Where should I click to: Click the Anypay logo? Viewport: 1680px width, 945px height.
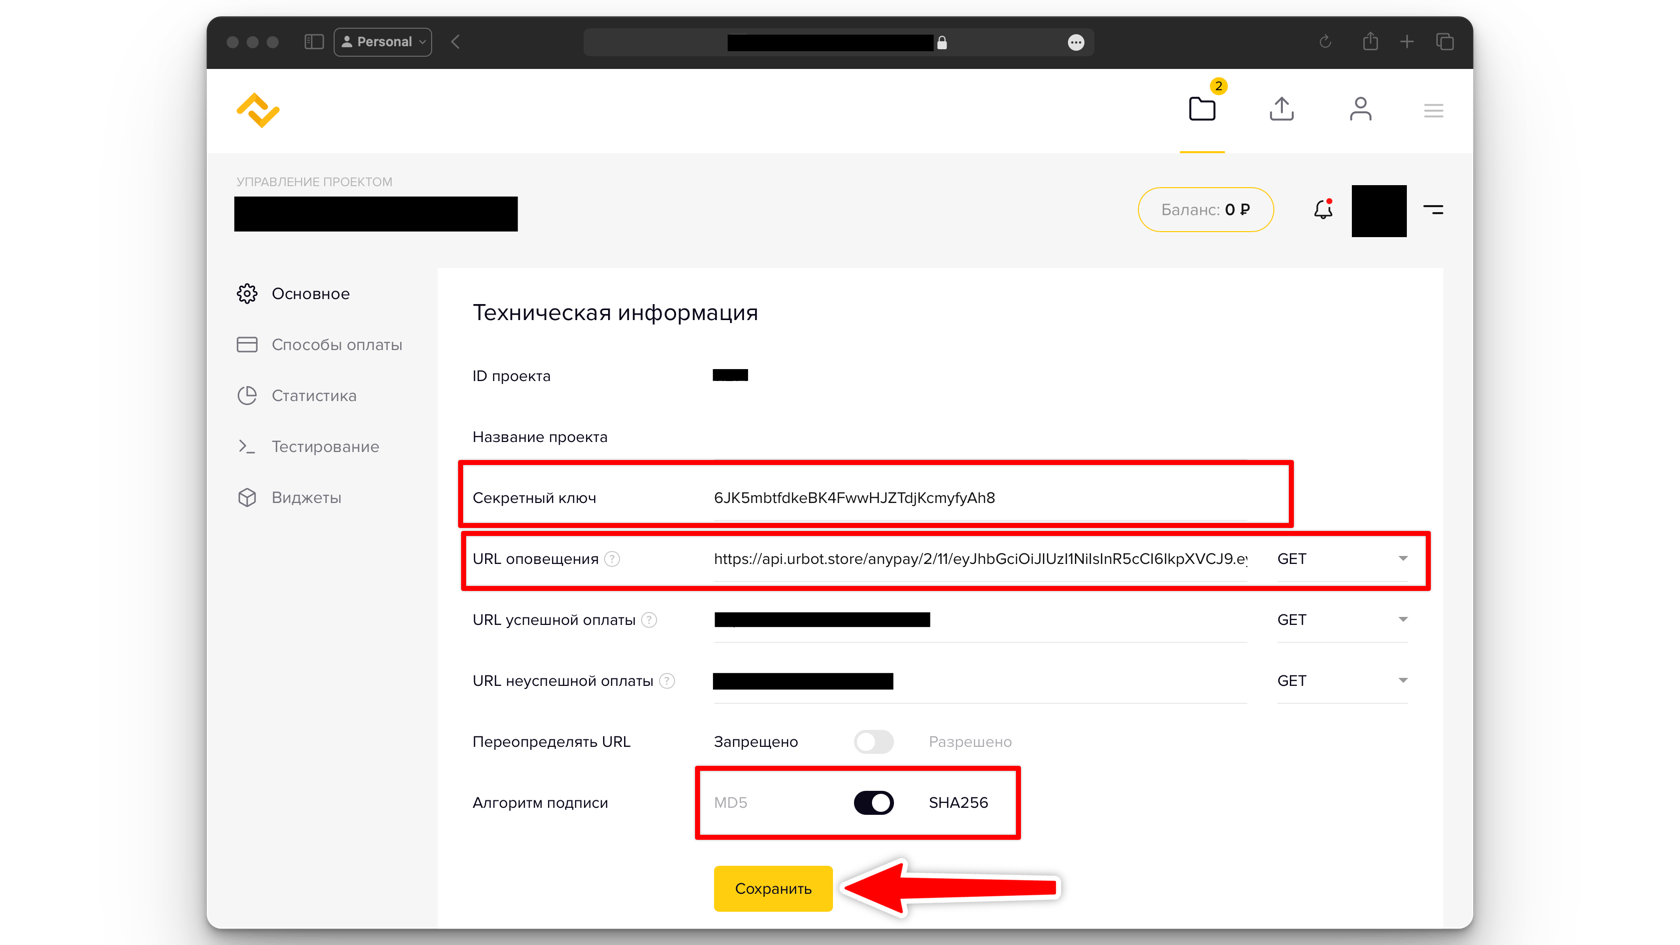[258, 110]
